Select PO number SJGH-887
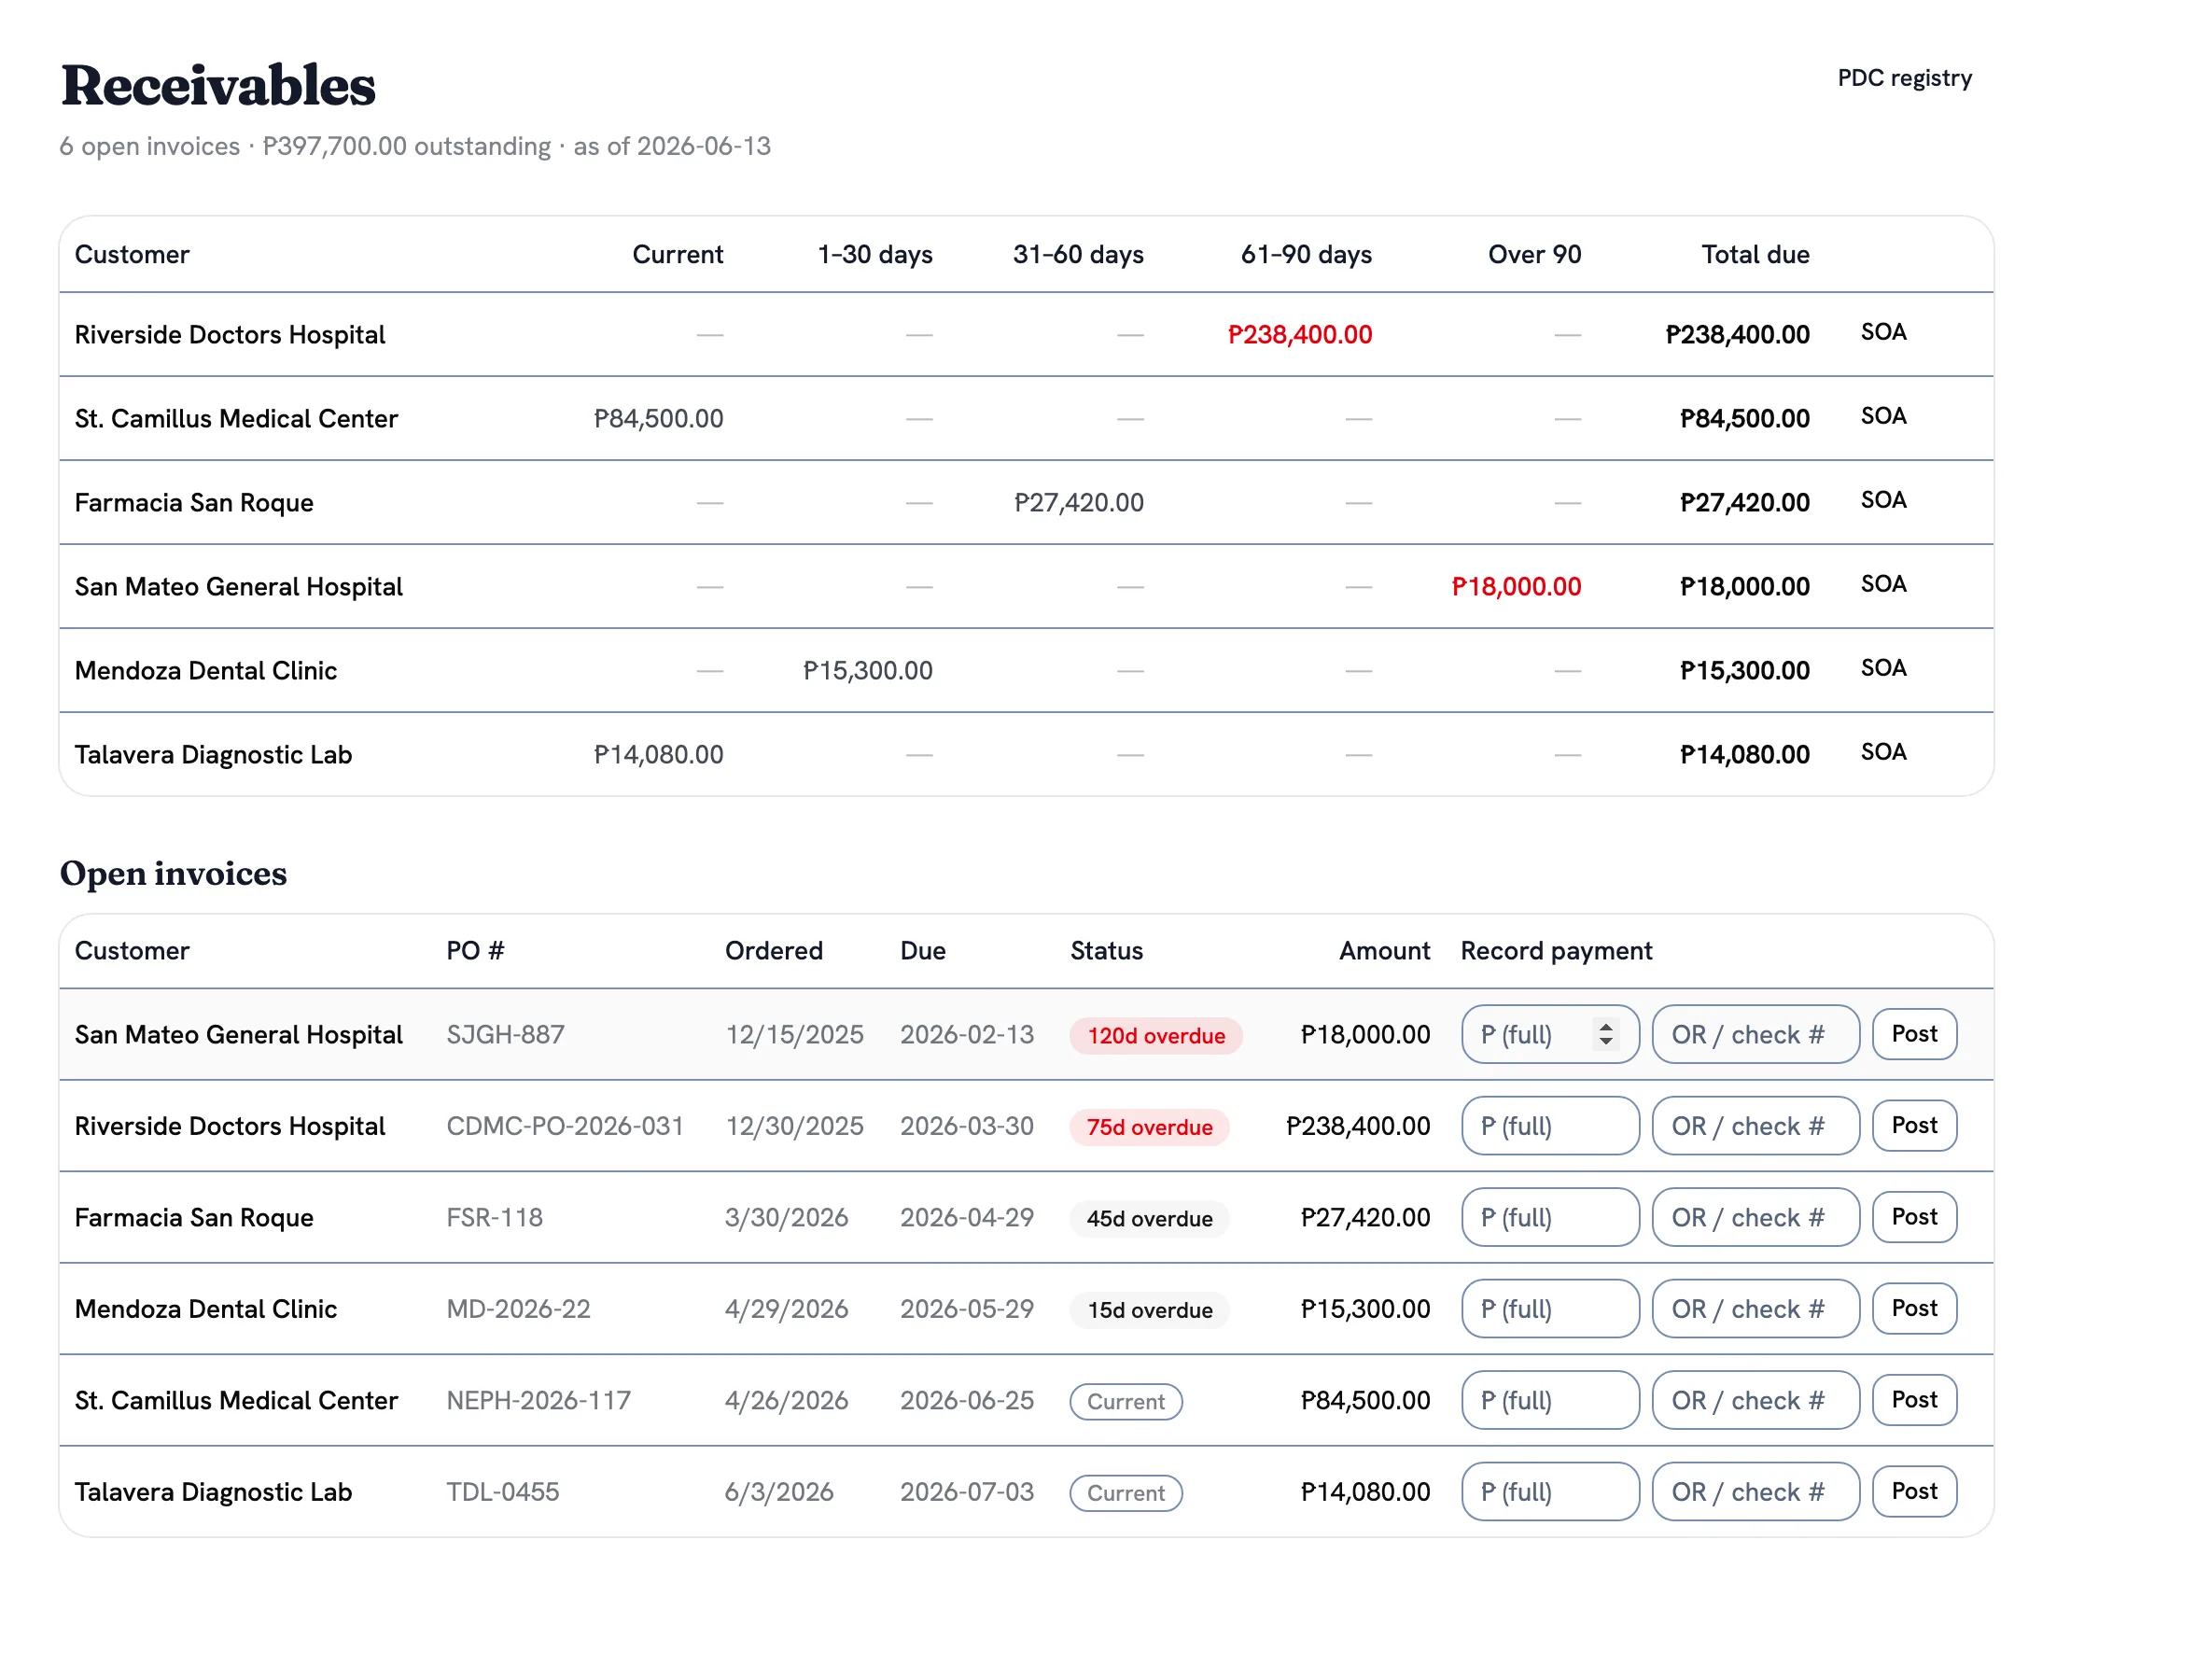 (505, 1033)
